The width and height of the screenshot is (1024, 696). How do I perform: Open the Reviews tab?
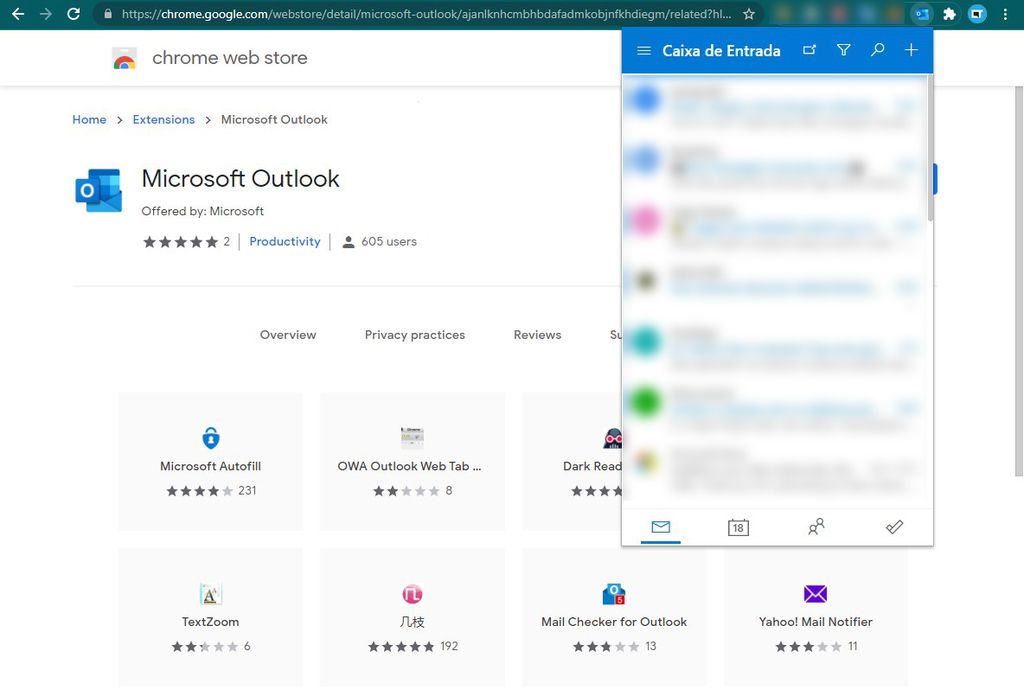[x=537, y=334]
